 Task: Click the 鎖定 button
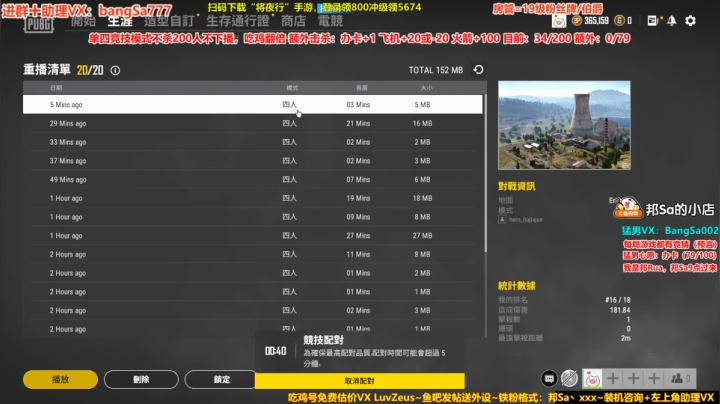click(221, 379)
